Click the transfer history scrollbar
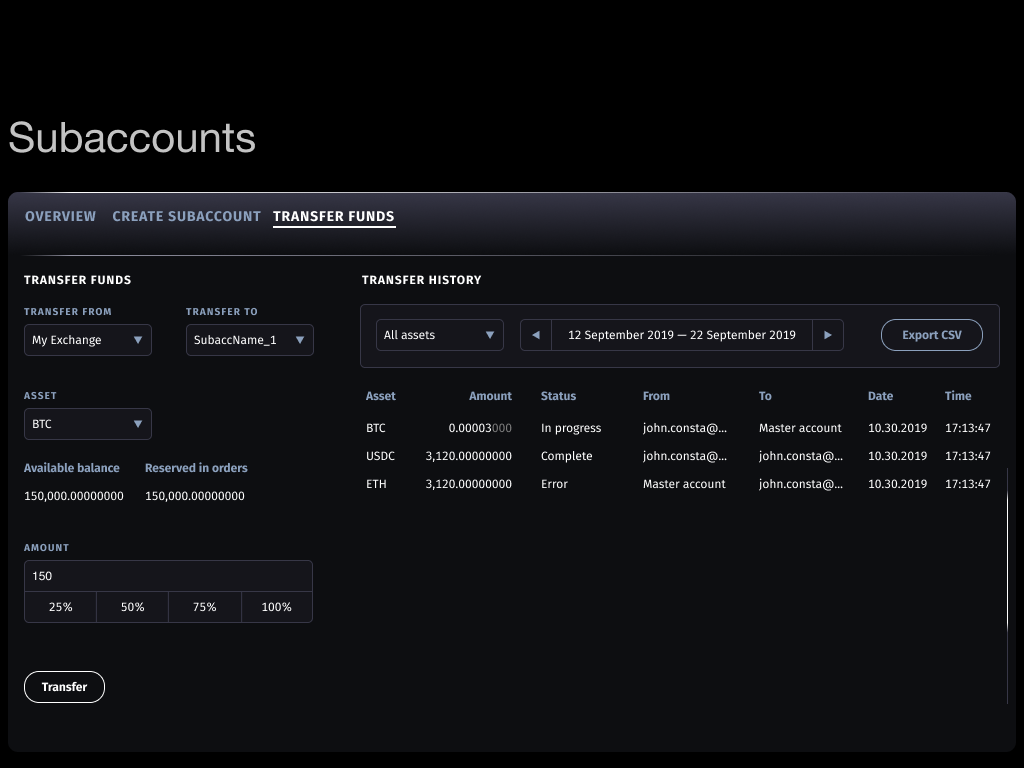This screenshot has width=1024, height=768. (x=1007, y=560)
